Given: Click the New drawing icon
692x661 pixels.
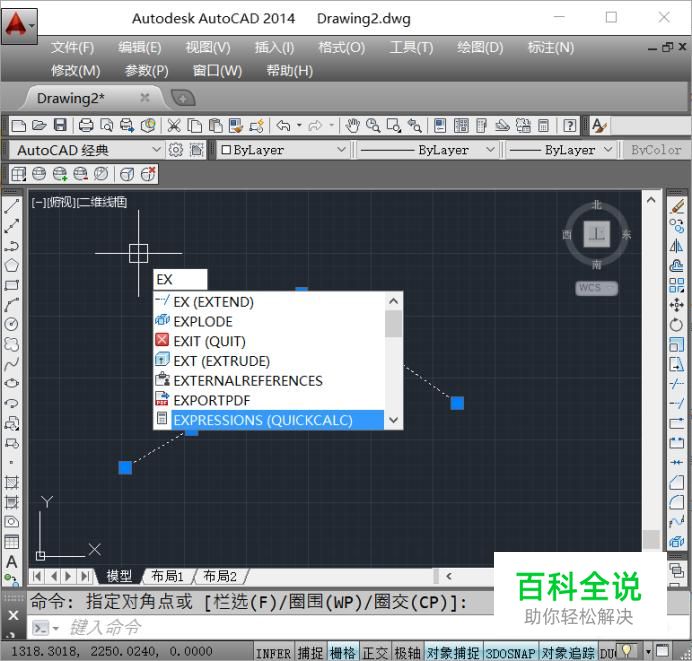Looking at the screenshot, I should 19,126.
